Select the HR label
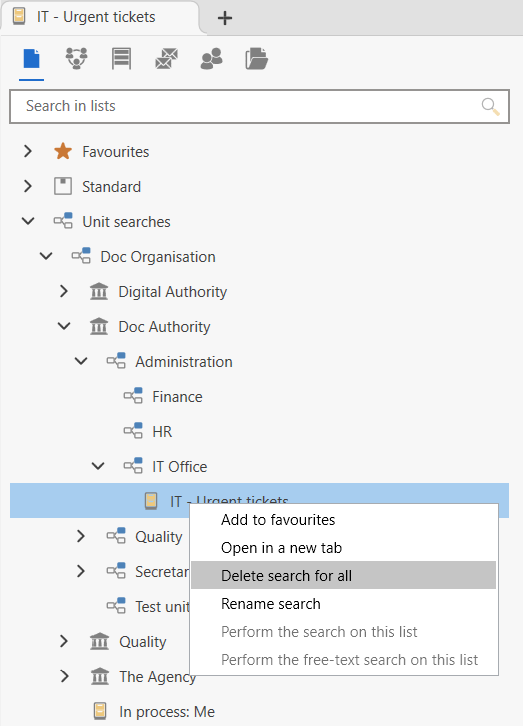The width and height of the screenshot is (523, 726). coord(162,432)
